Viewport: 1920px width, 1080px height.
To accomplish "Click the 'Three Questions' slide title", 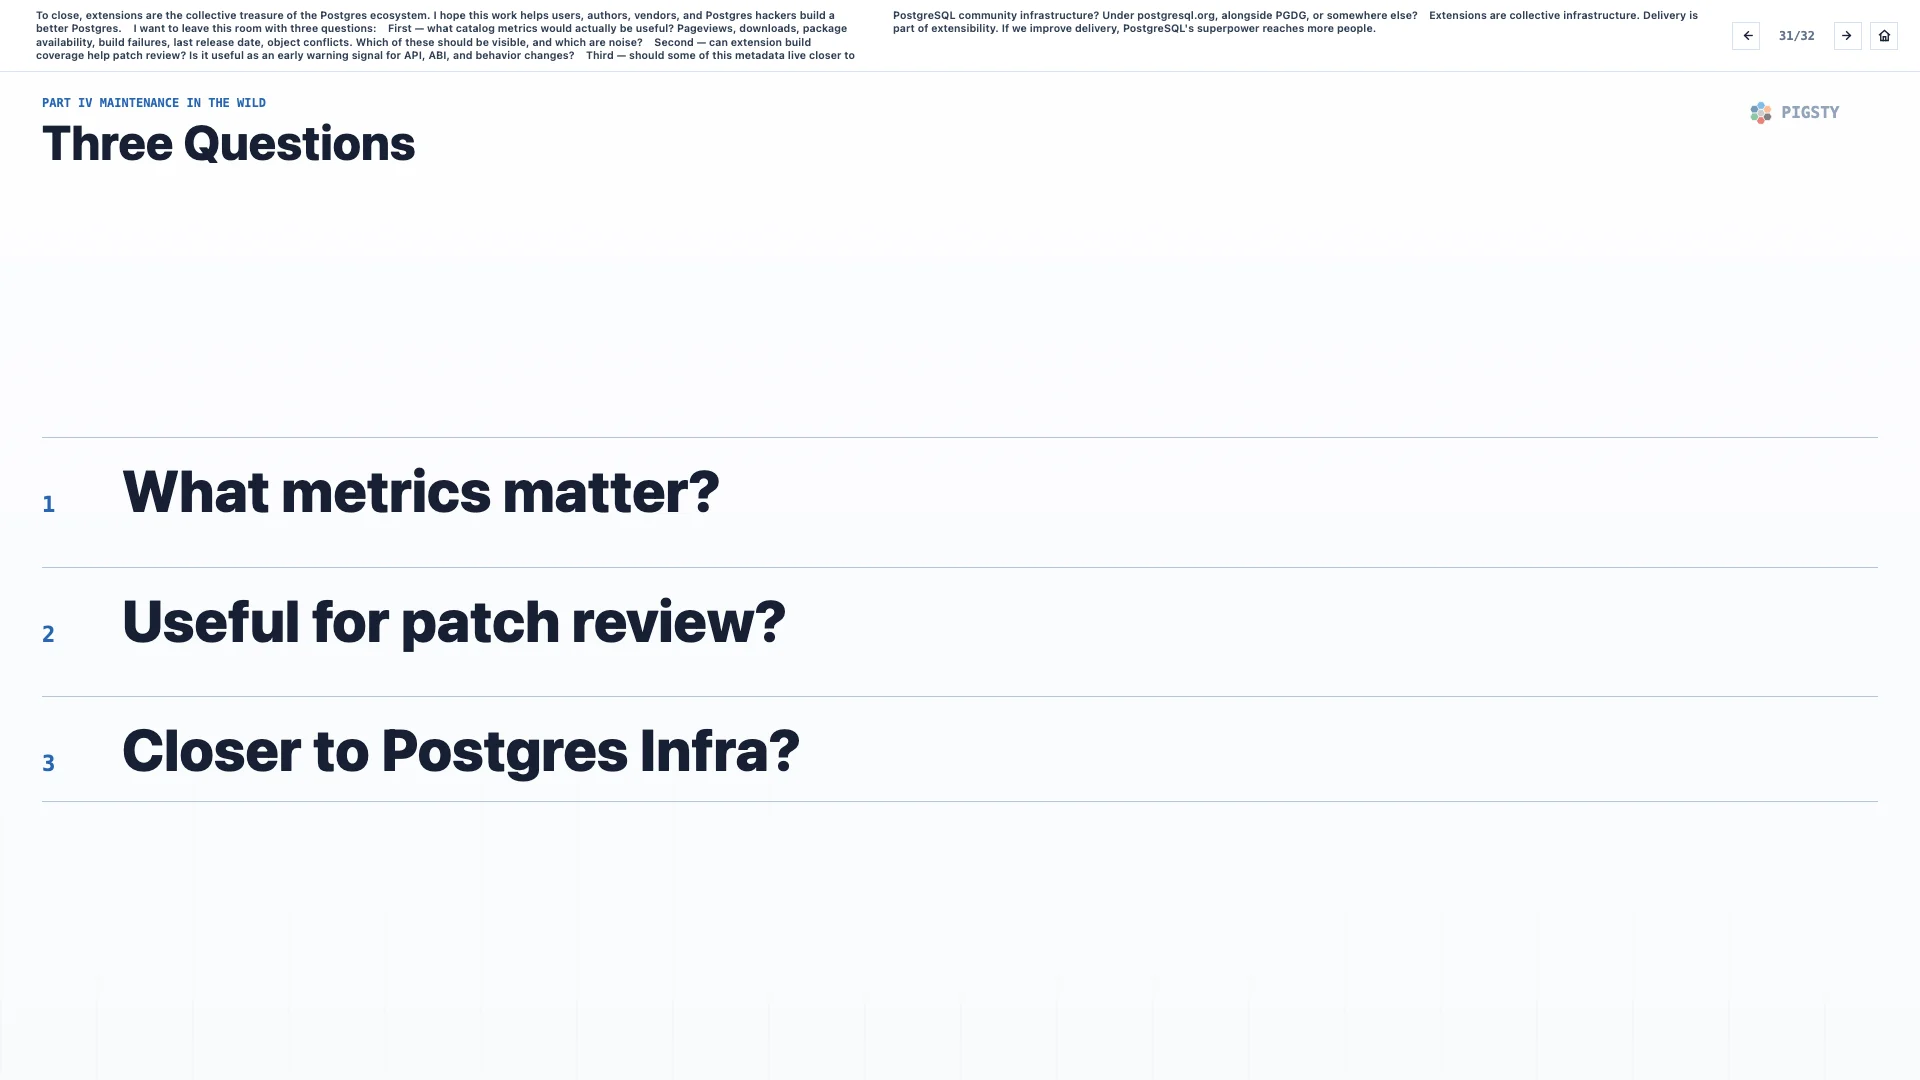I will [228, 144].
